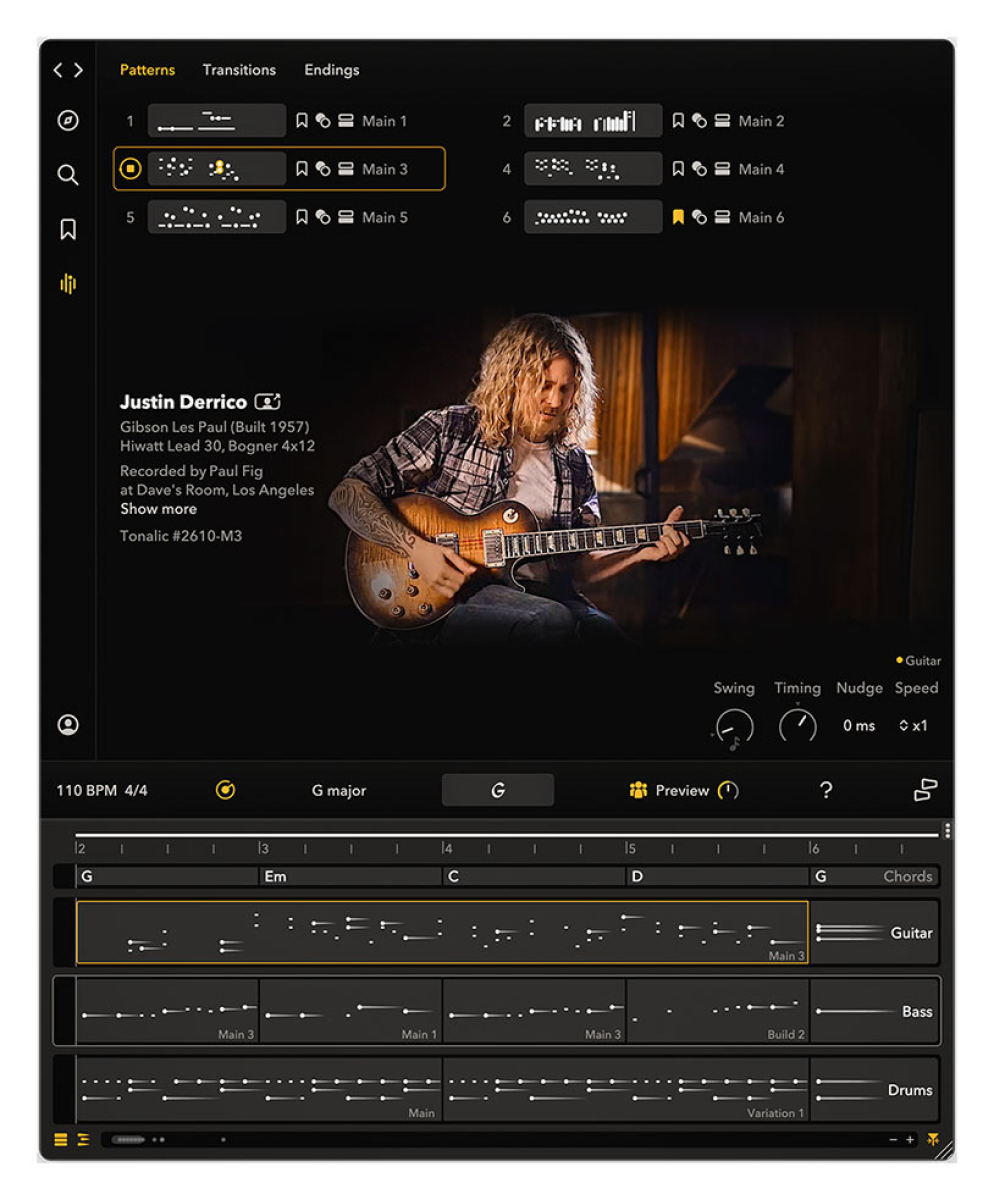The image size is (994, 1200).
Task: Adjust the Swing knob
Action: 734,725
